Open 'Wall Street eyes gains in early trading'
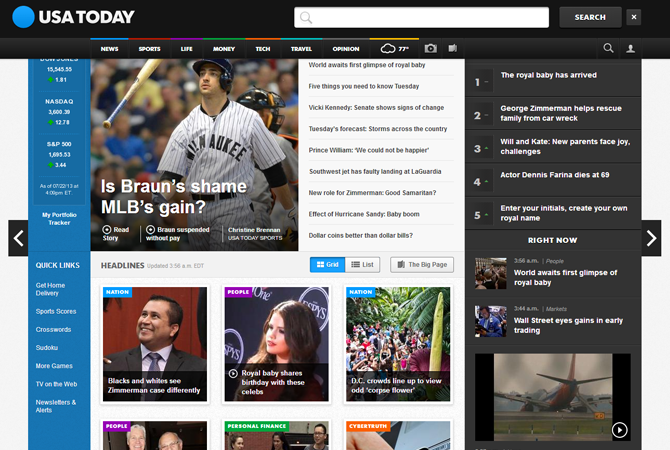 click(568, 325)
